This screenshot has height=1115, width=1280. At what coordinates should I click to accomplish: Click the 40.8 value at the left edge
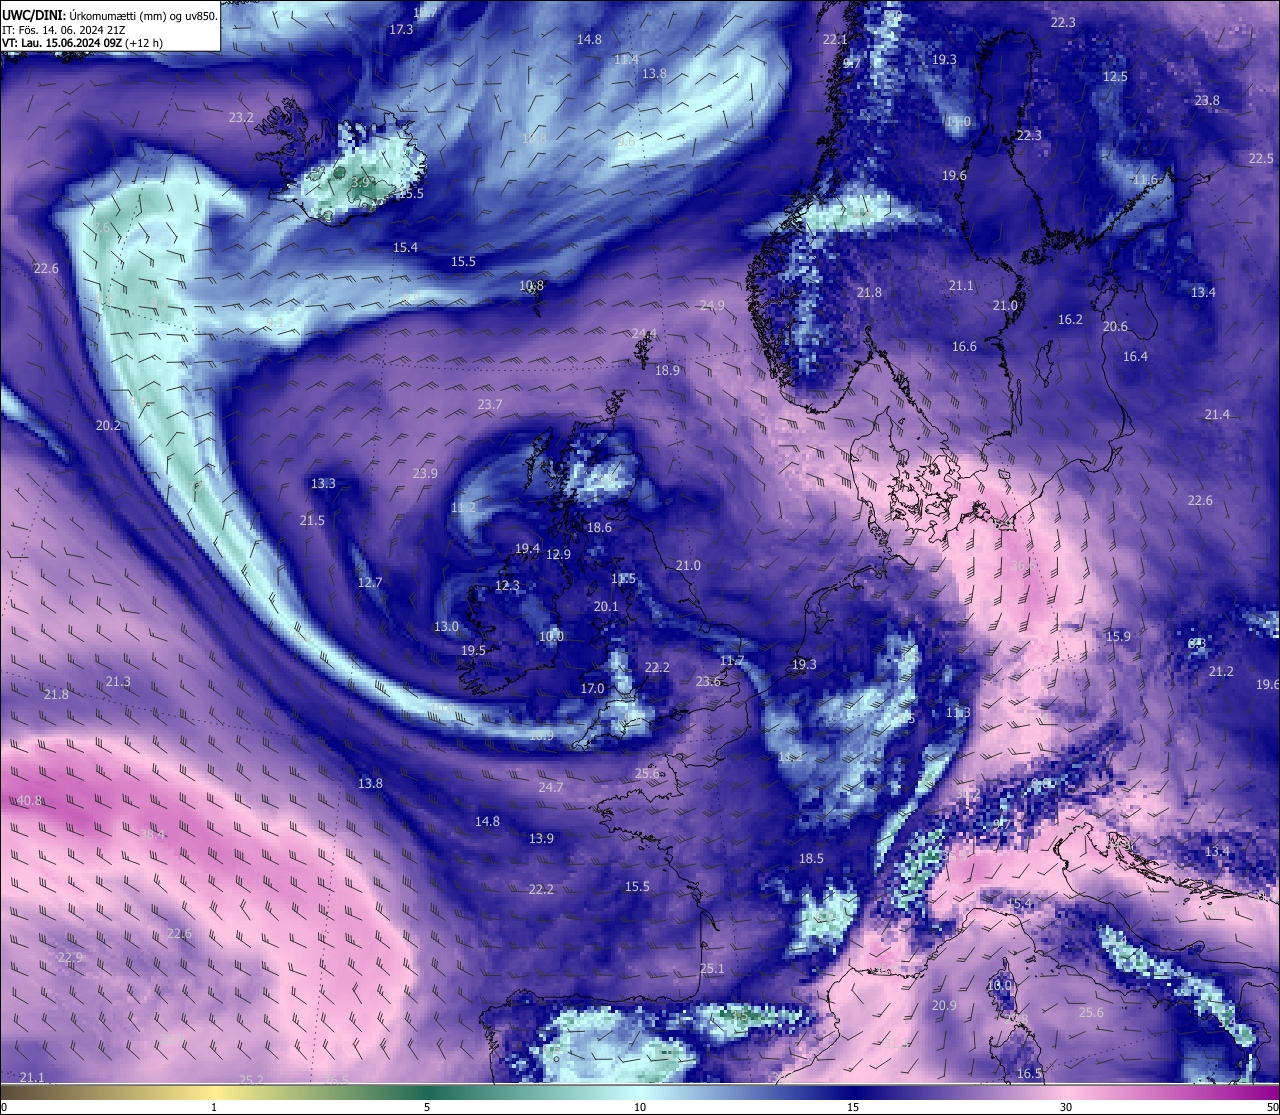pos(30,801)
